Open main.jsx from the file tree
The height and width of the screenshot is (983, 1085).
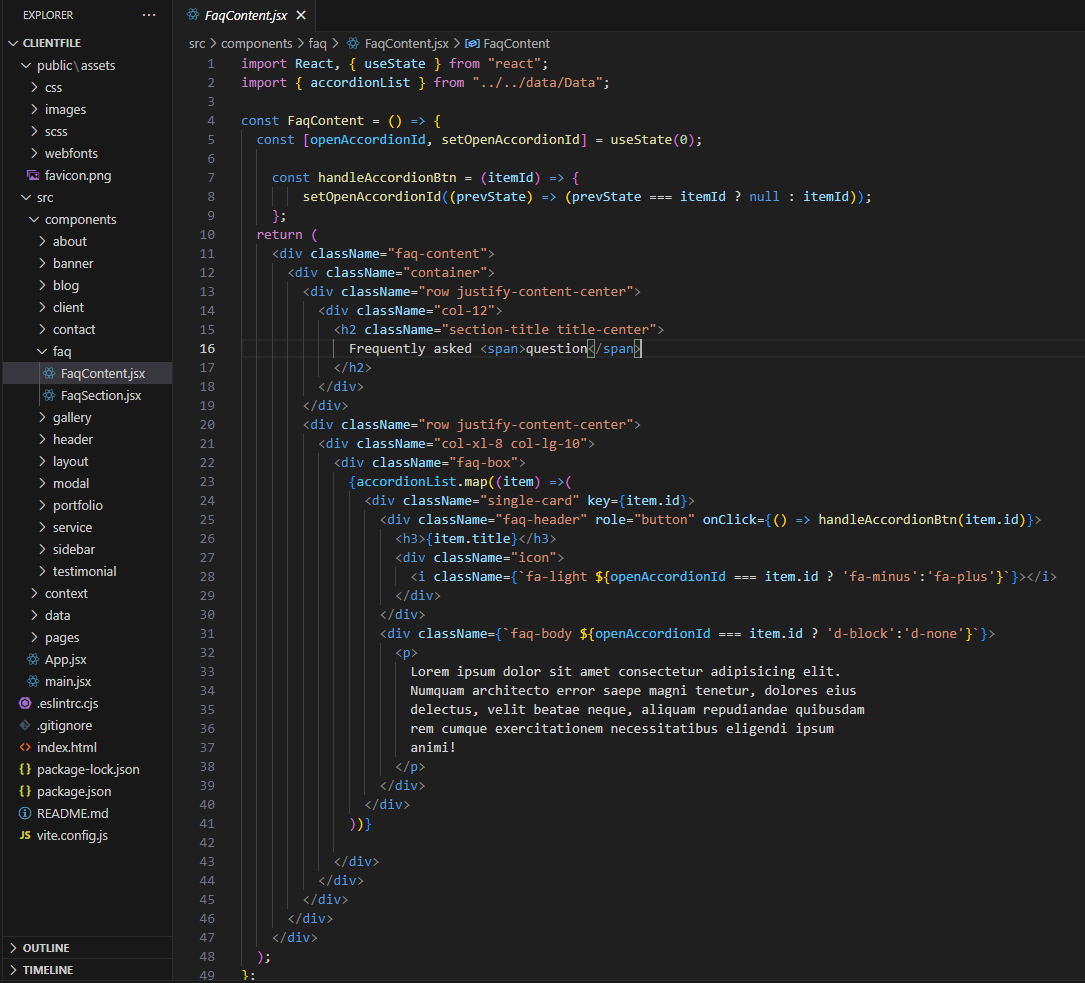pos(67,681)
